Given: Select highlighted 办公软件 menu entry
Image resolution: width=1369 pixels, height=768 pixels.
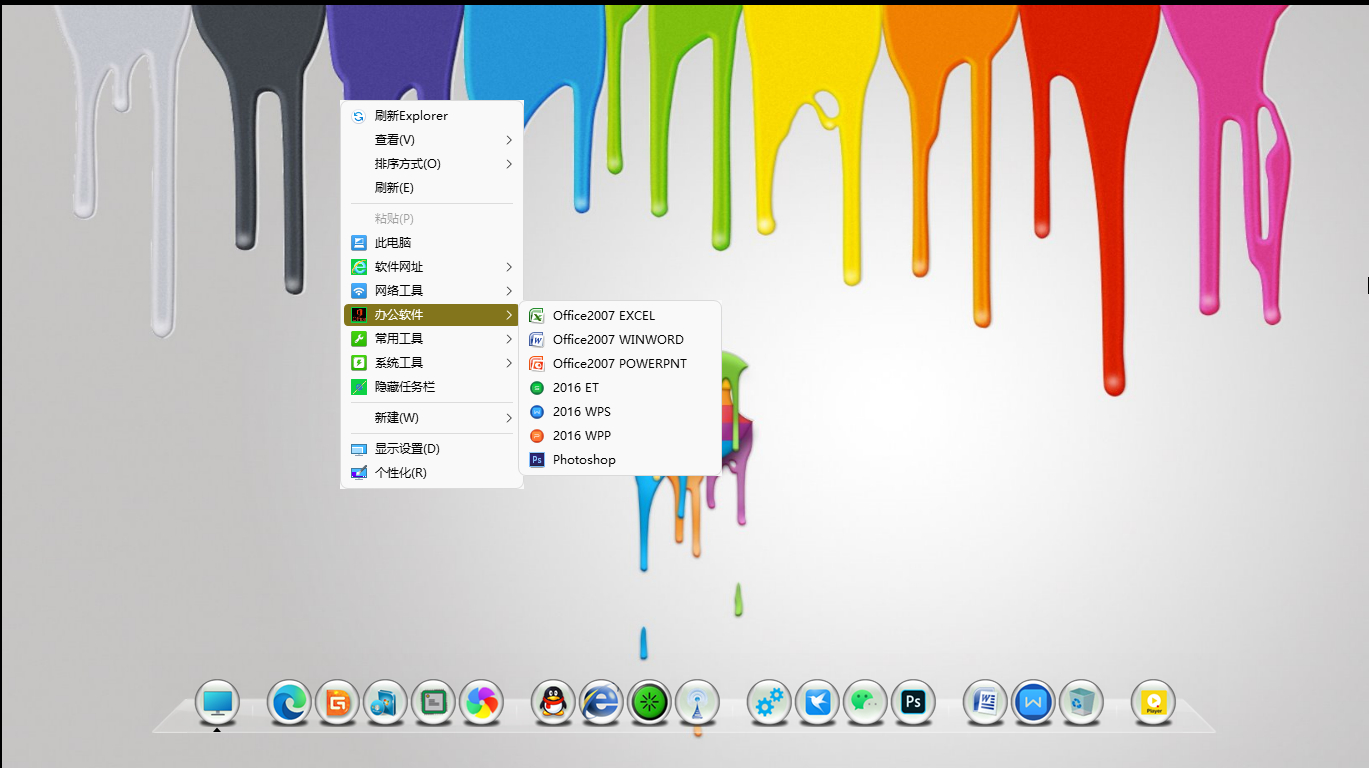Looking at the screenshot, I should pos(431,315).
